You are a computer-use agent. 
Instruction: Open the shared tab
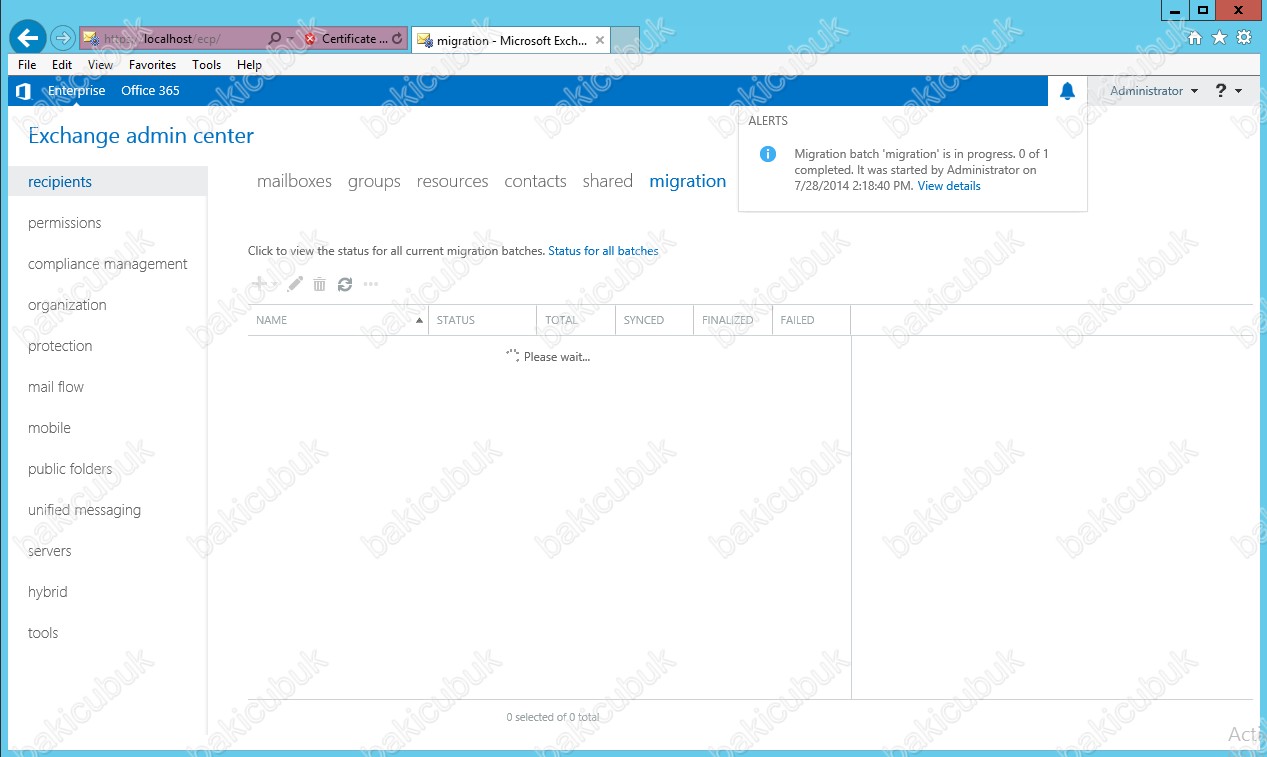point(608,181)
